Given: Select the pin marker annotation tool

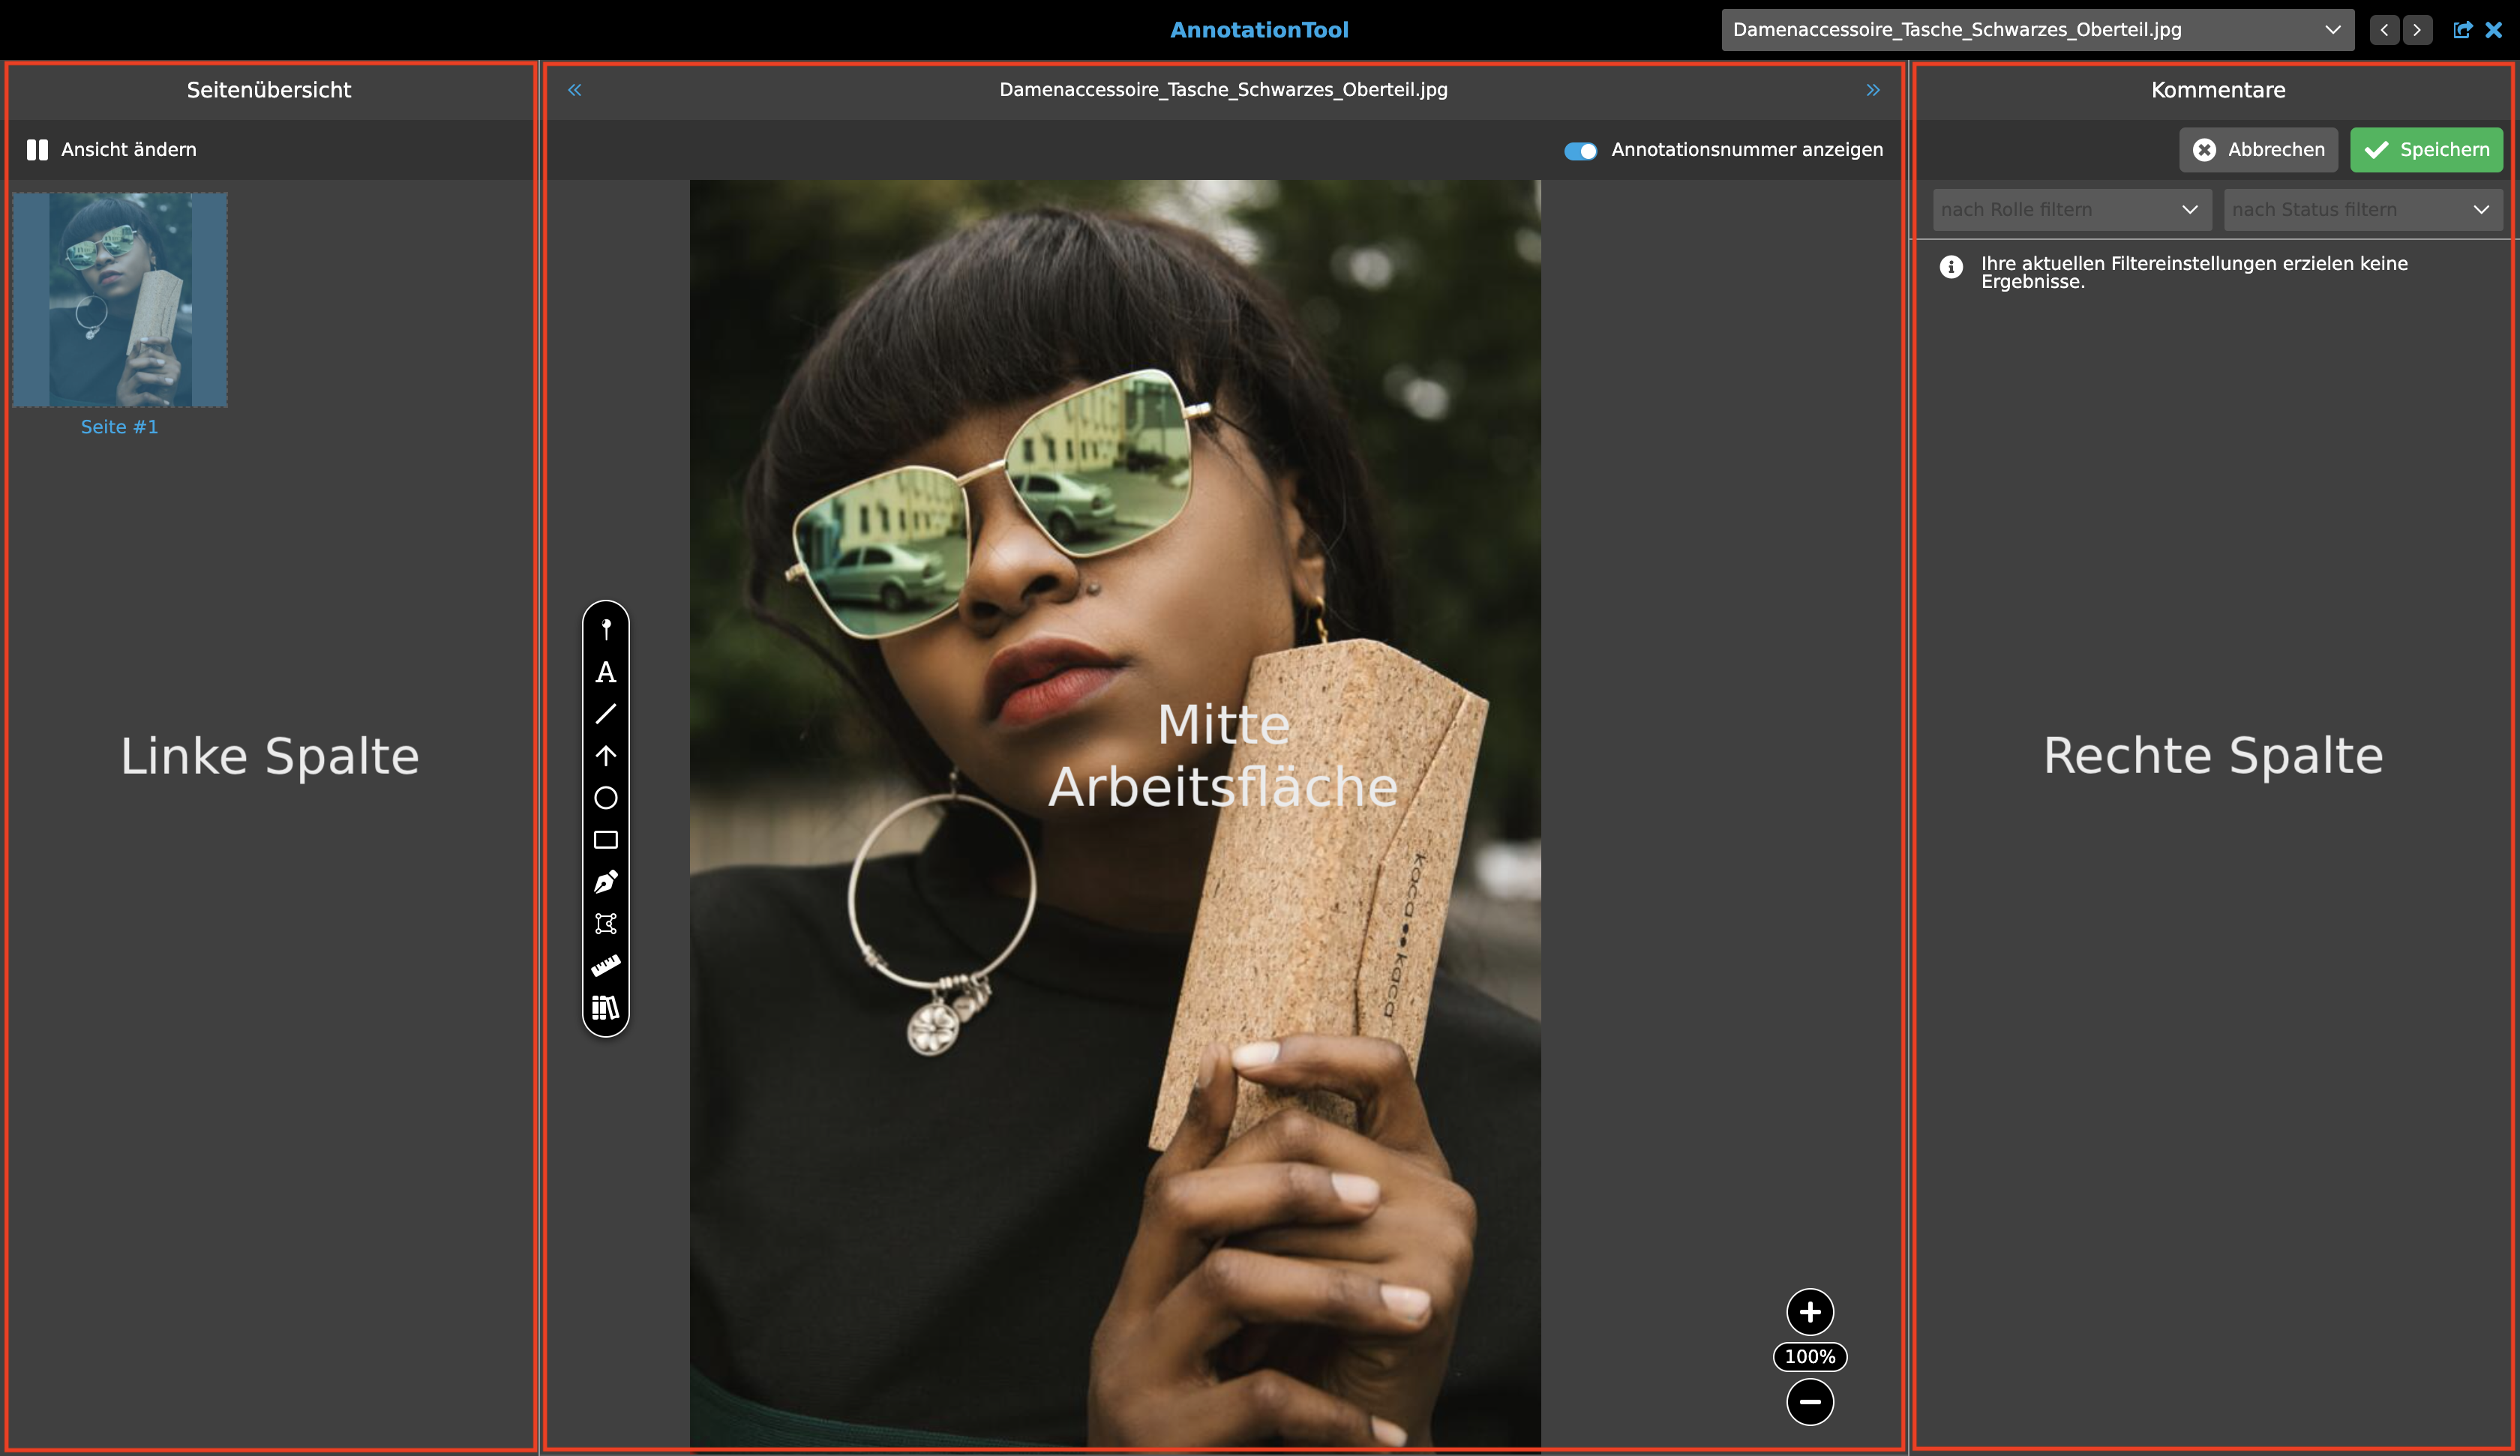Looking at the screenshot, I should 605,629.
